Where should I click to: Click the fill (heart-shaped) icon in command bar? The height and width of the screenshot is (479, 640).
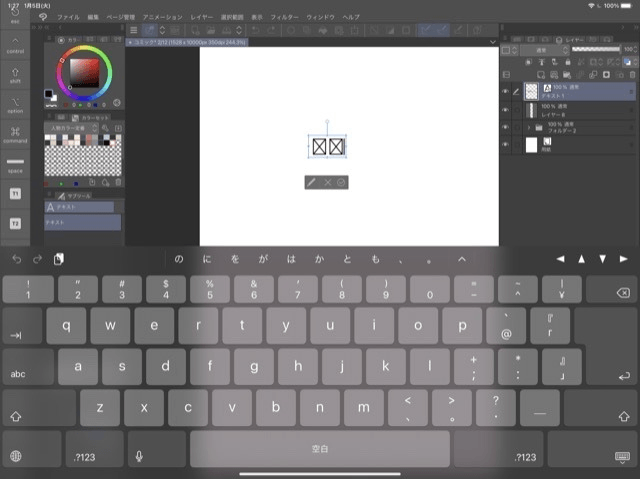pos(323,31)
